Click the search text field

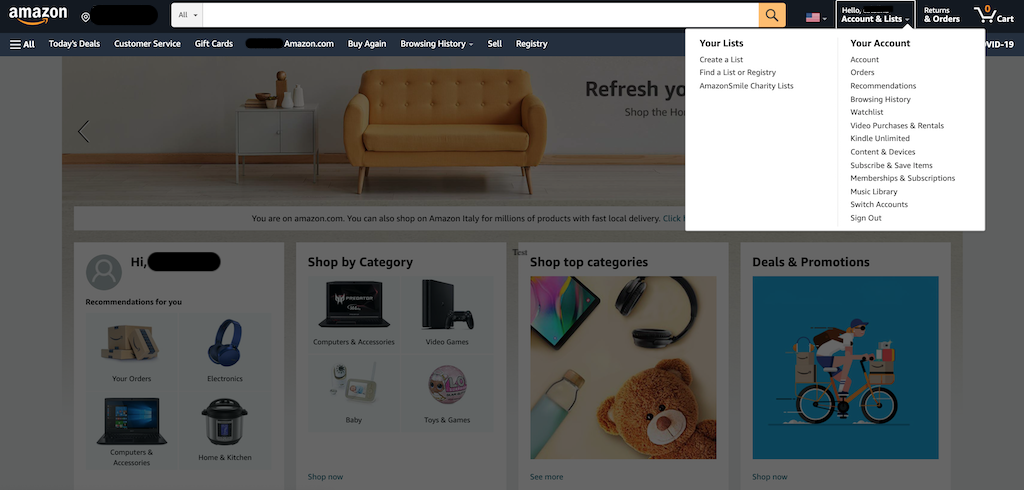tap(481, 15)
